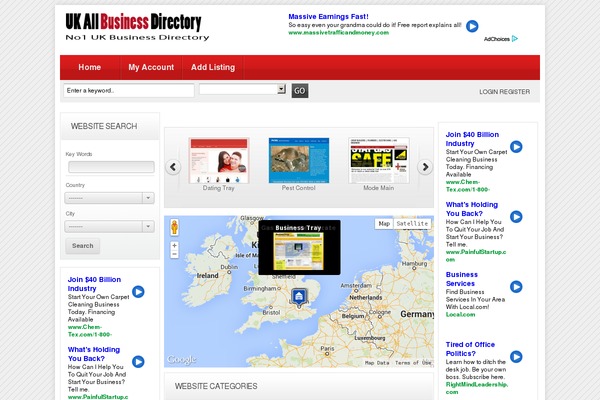Click the Dating Tray caption text
Screen dimensions: 600x400
click(218, 188)
